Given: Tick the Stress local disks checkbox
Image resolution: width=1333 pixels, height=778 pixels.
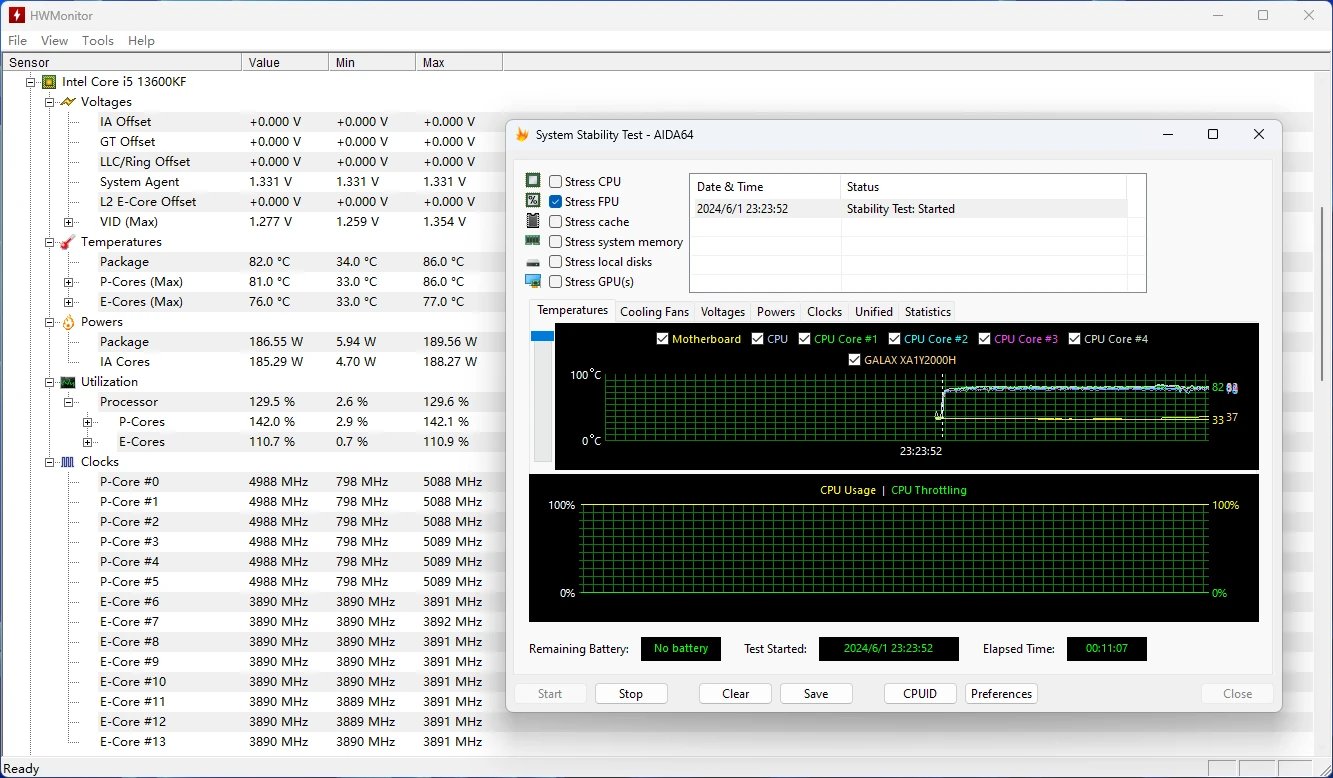Looking at the screenshot, I should 556,262.
